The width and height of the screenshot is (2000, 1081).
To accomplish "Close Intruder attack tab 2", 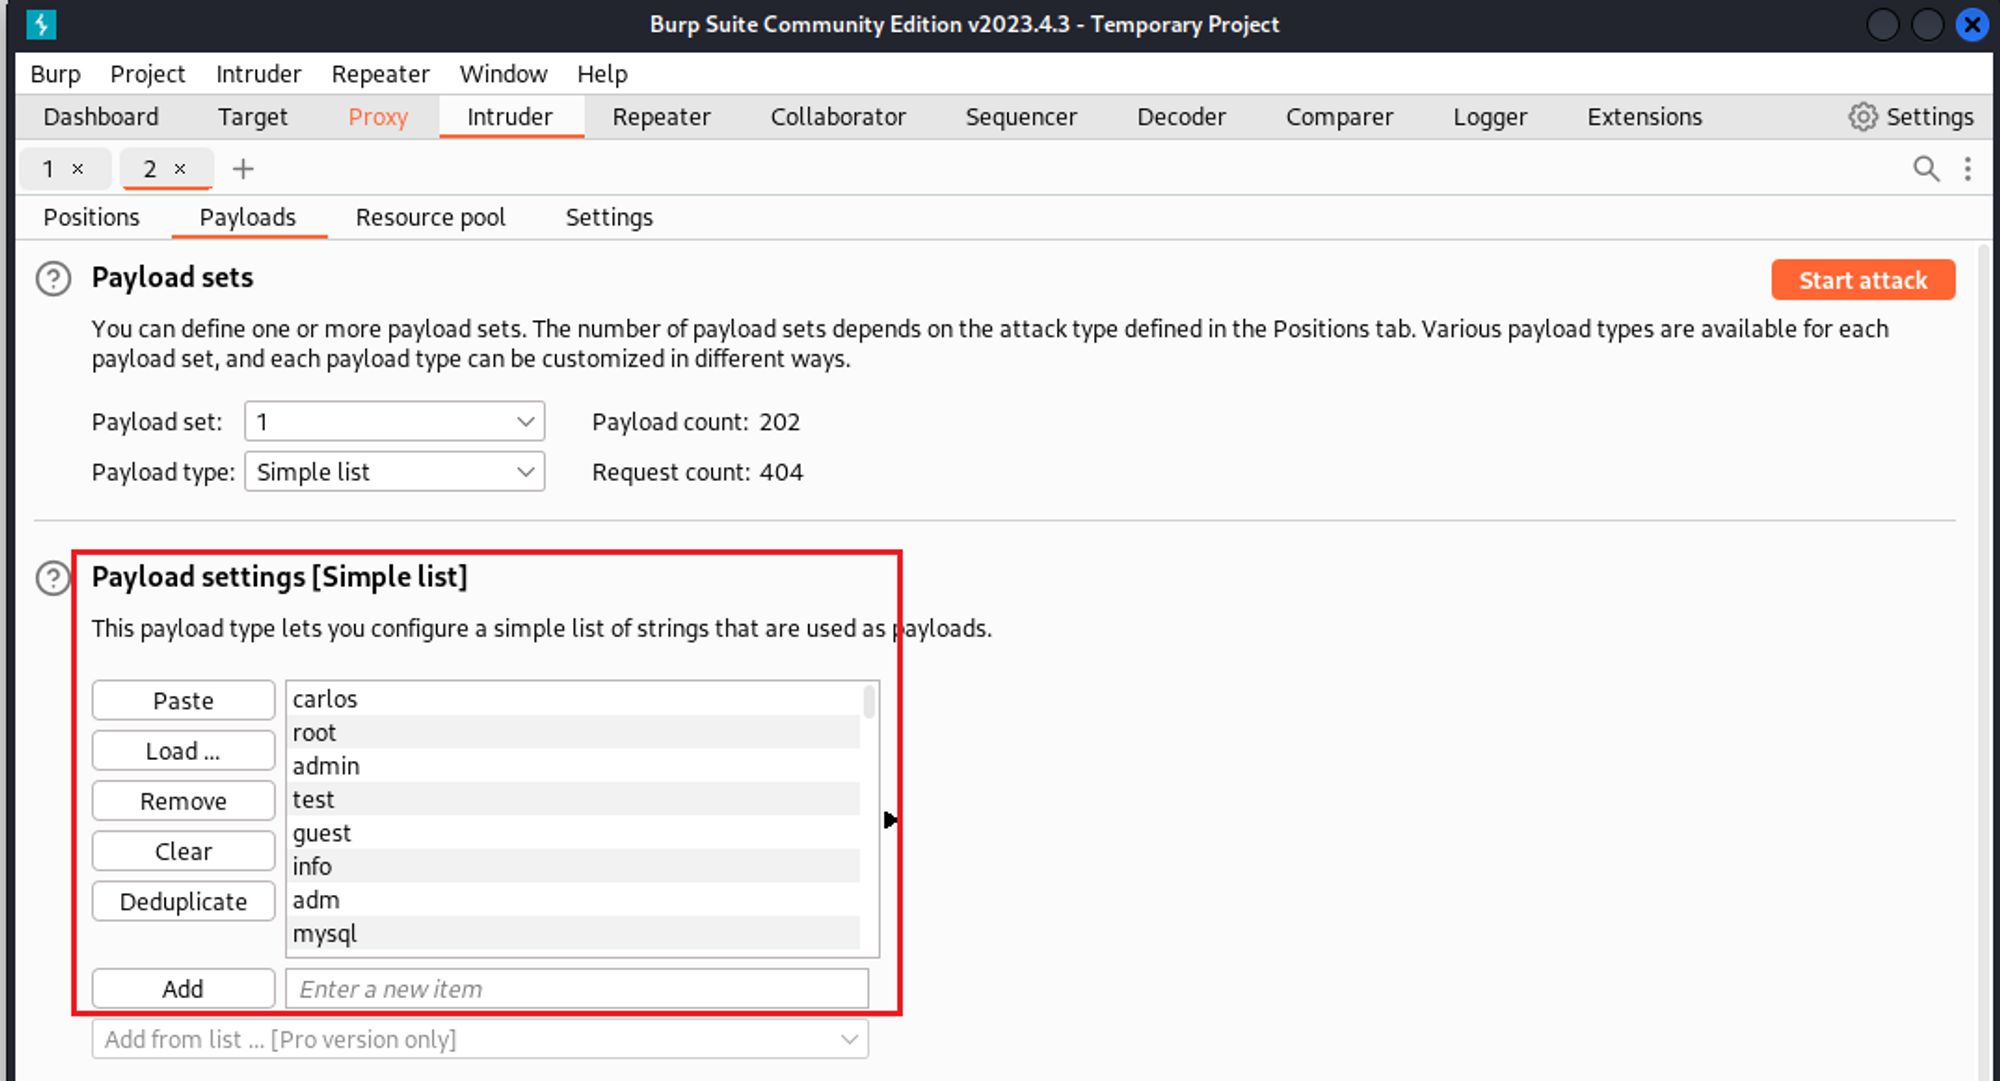I will (x=180, y=169).
